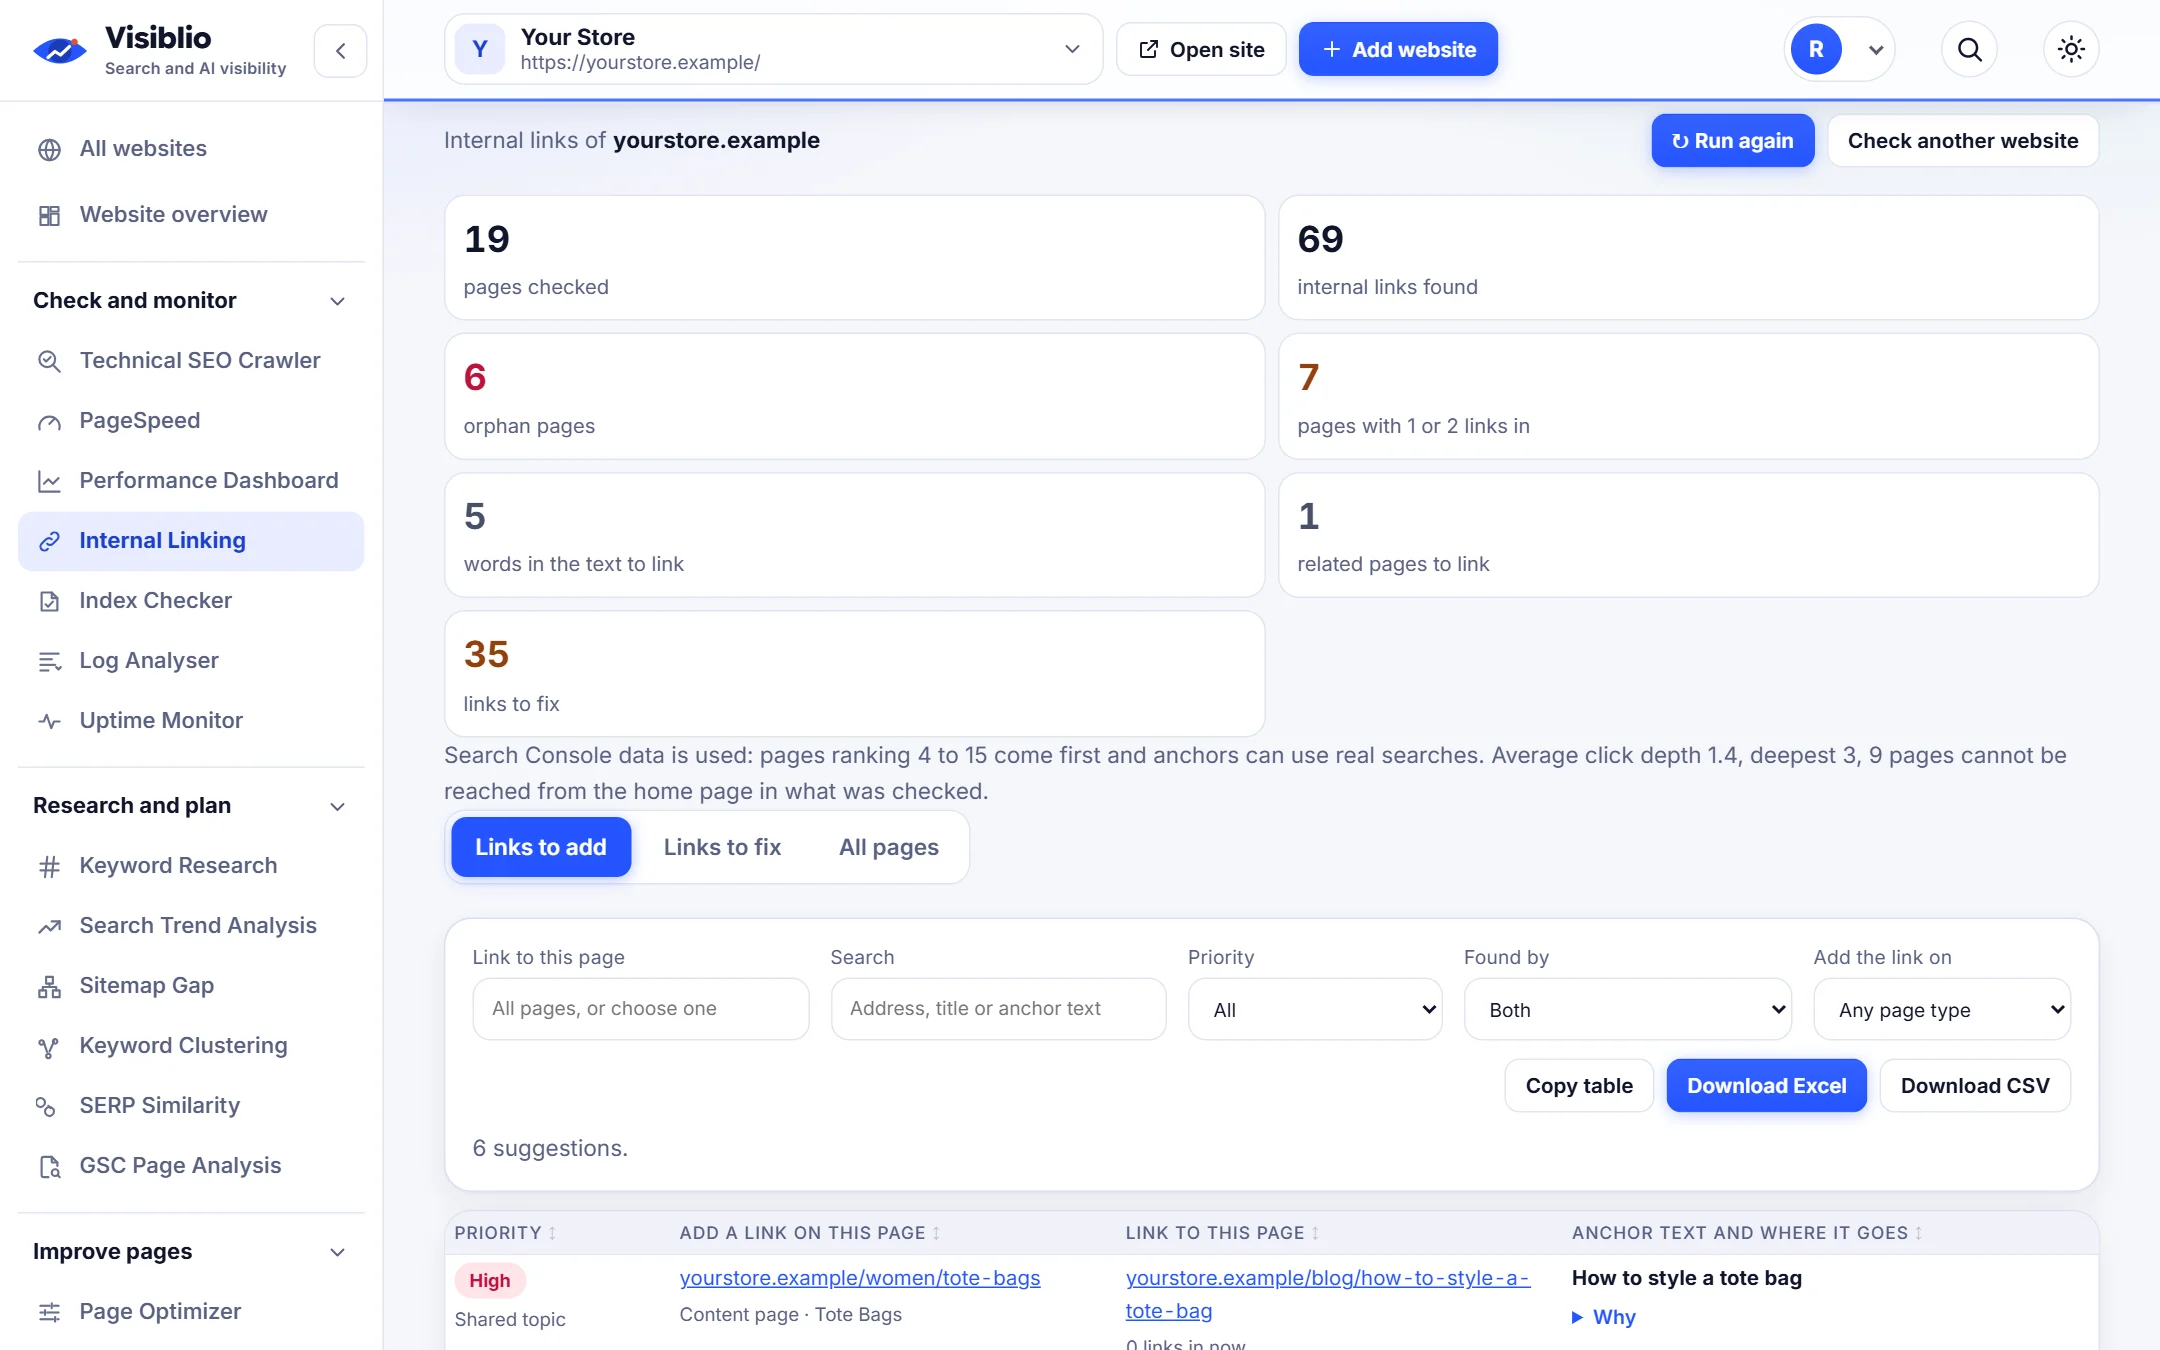The width and height of the screenshot is (2160, 1350).
Task: Click the Copy table button
Action: (x=1579, y=1086)
